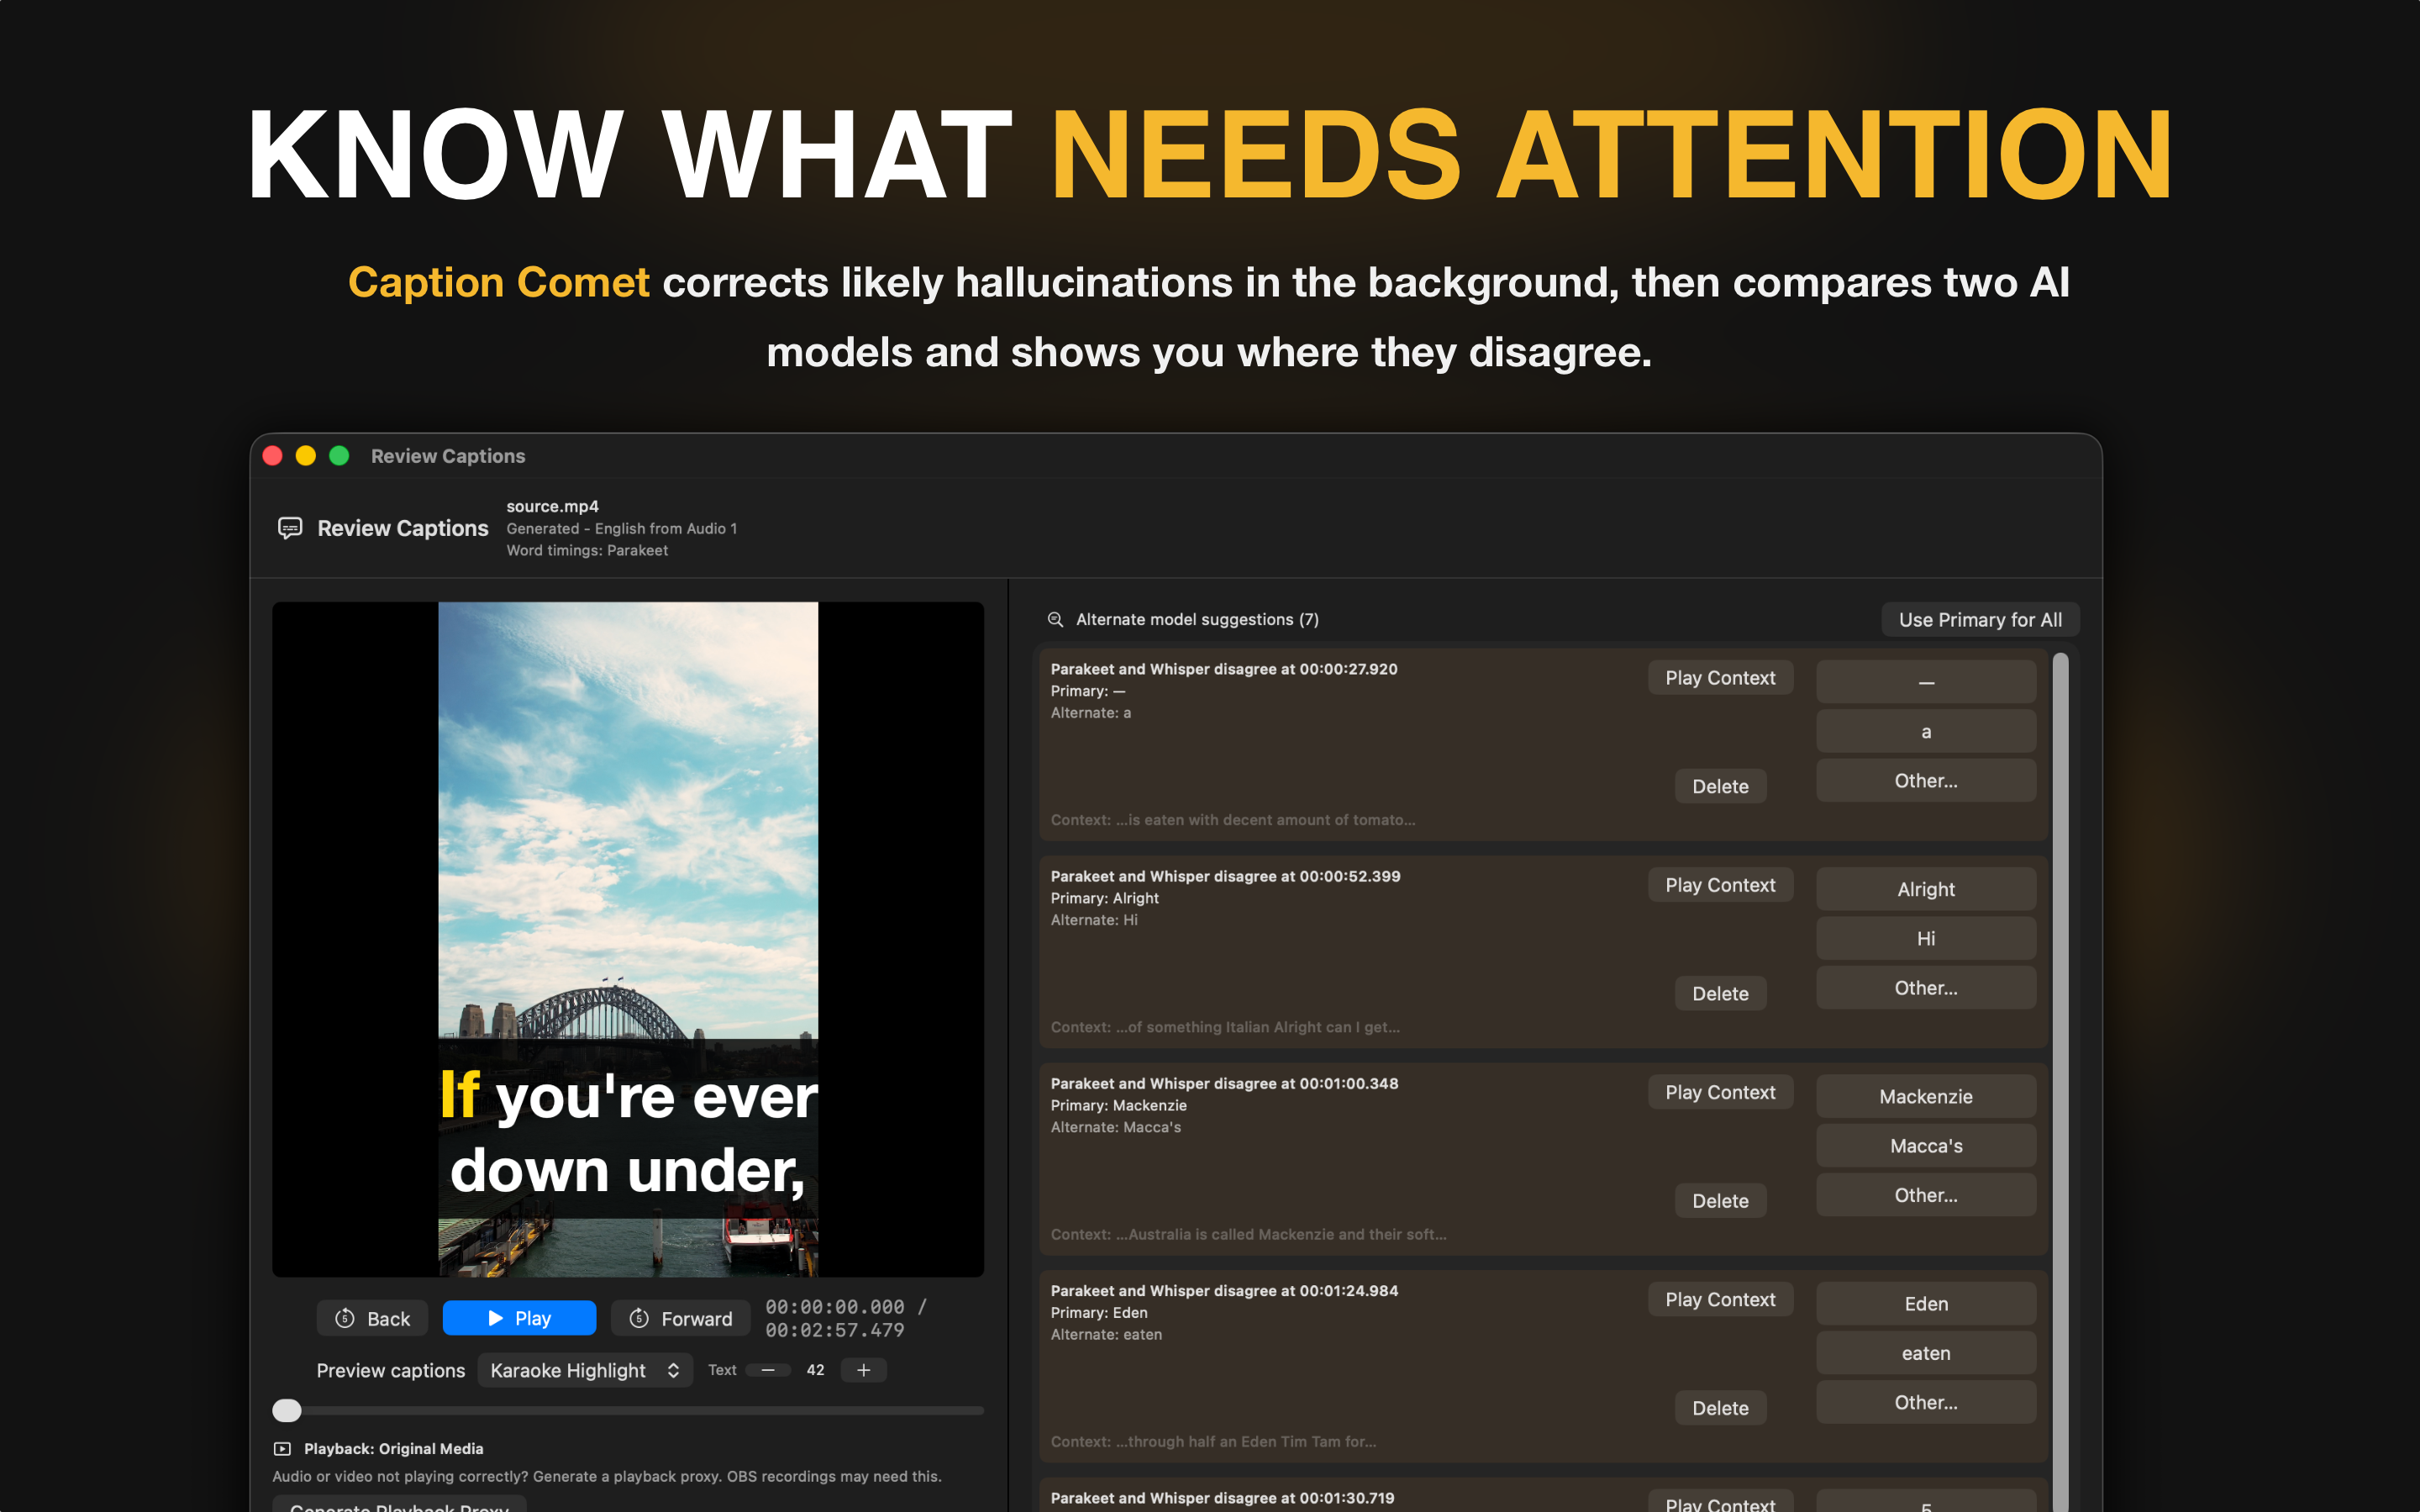Delete the Eden versus eaten suggestion
Viewport: 2420px width, 1512px height.
pos(1720,1407)
